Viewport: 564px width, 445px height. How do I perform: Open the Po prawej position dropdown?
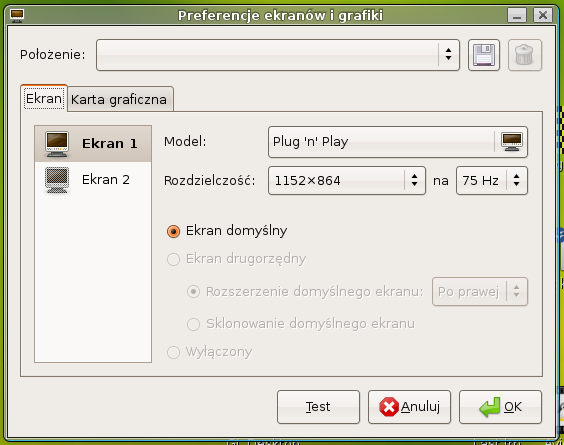tap(480, 292)
